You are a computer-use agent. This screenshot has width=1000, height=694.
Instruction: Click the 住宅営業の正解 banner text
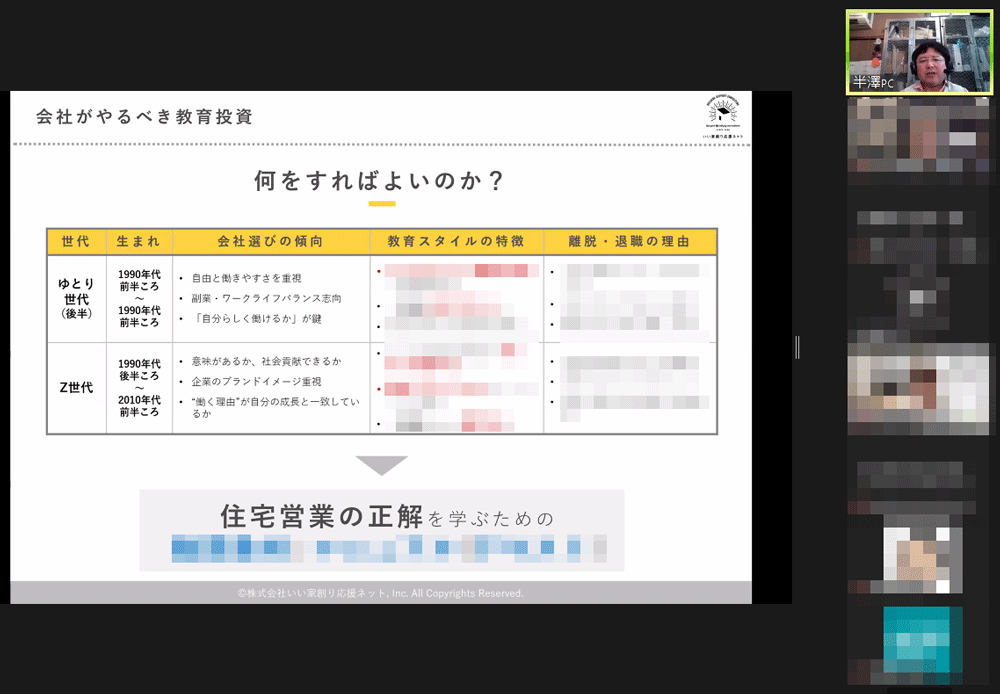(x=321, y=517)
